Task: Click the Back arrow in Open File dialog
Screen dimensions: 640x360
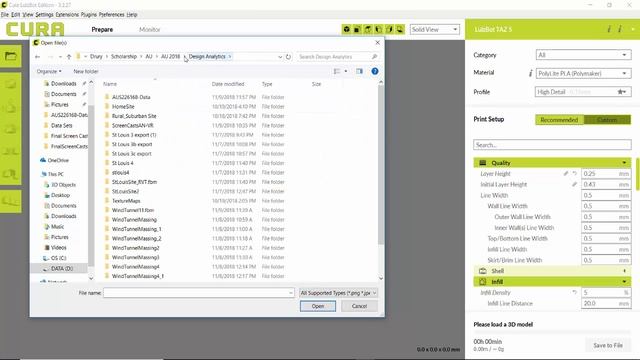Action: (38, 57)
